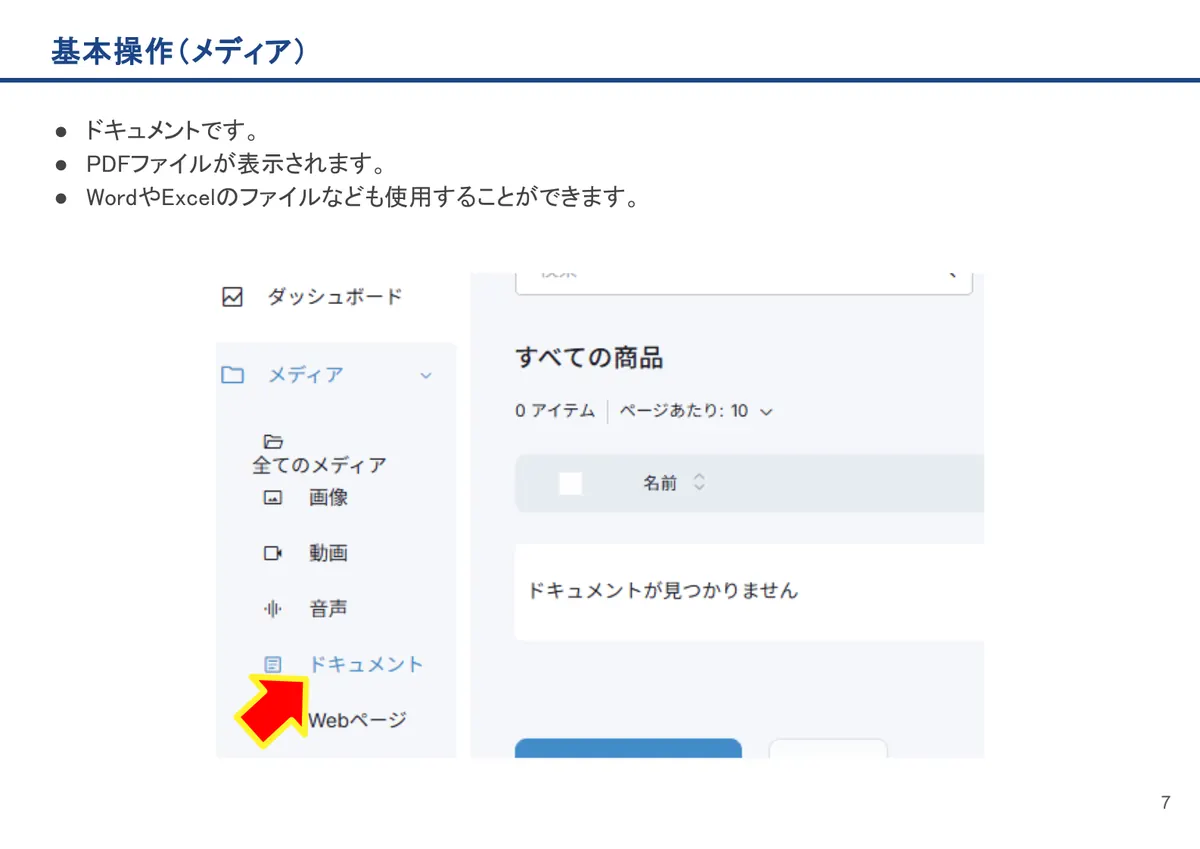Viewport: 1200px width, 849px height.
Task: Select the ドキュメント media category
Action: pyautogui.click(x=366, y=664)
